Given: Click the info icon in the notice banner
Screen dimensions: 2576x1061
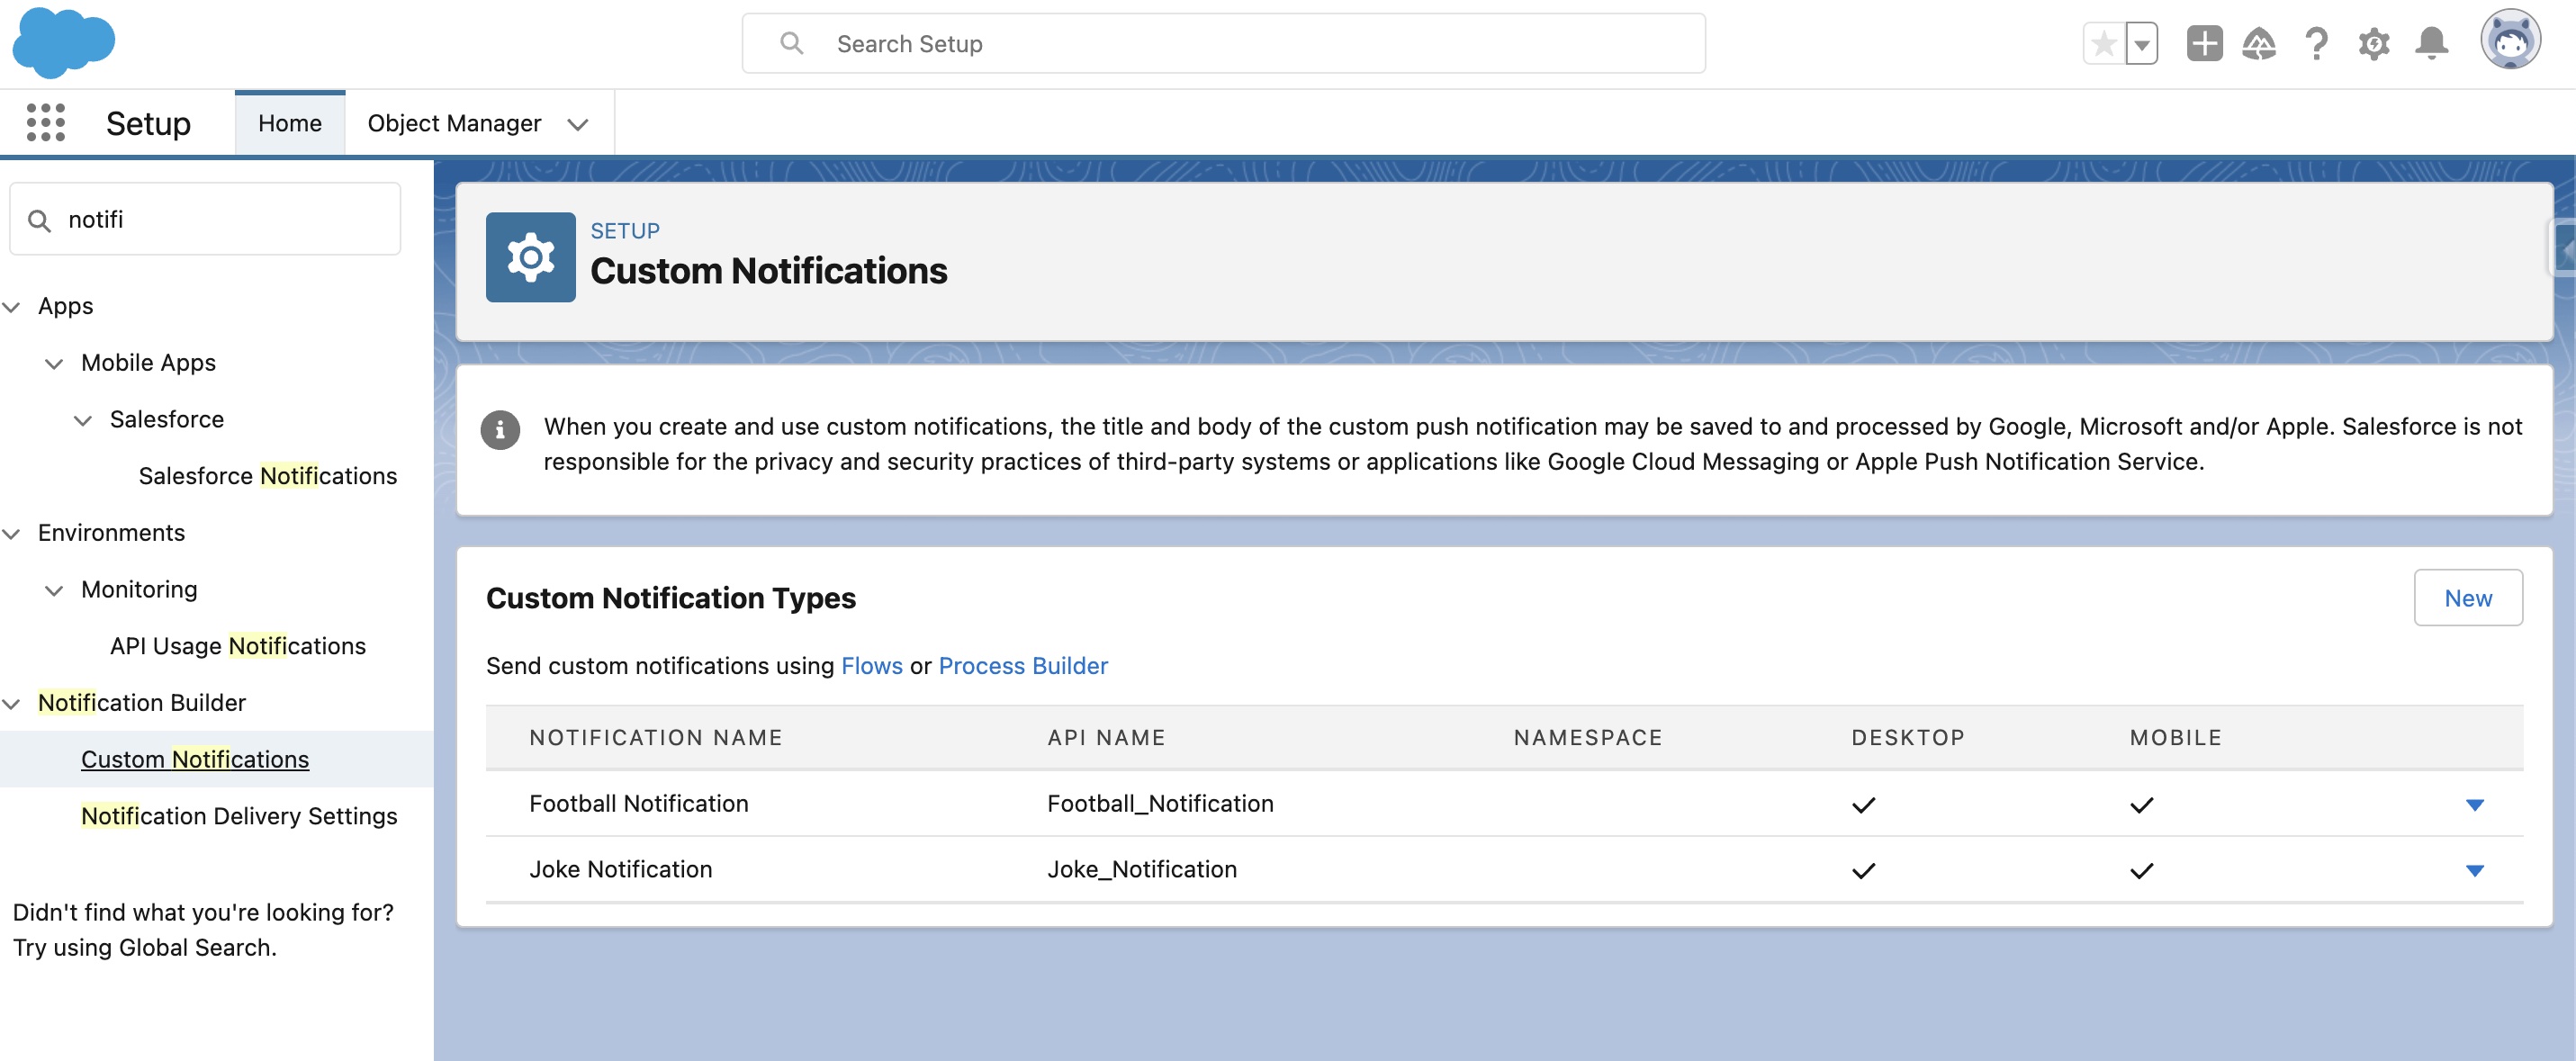Looking at the screenshot, I should (x=500, y=431).
